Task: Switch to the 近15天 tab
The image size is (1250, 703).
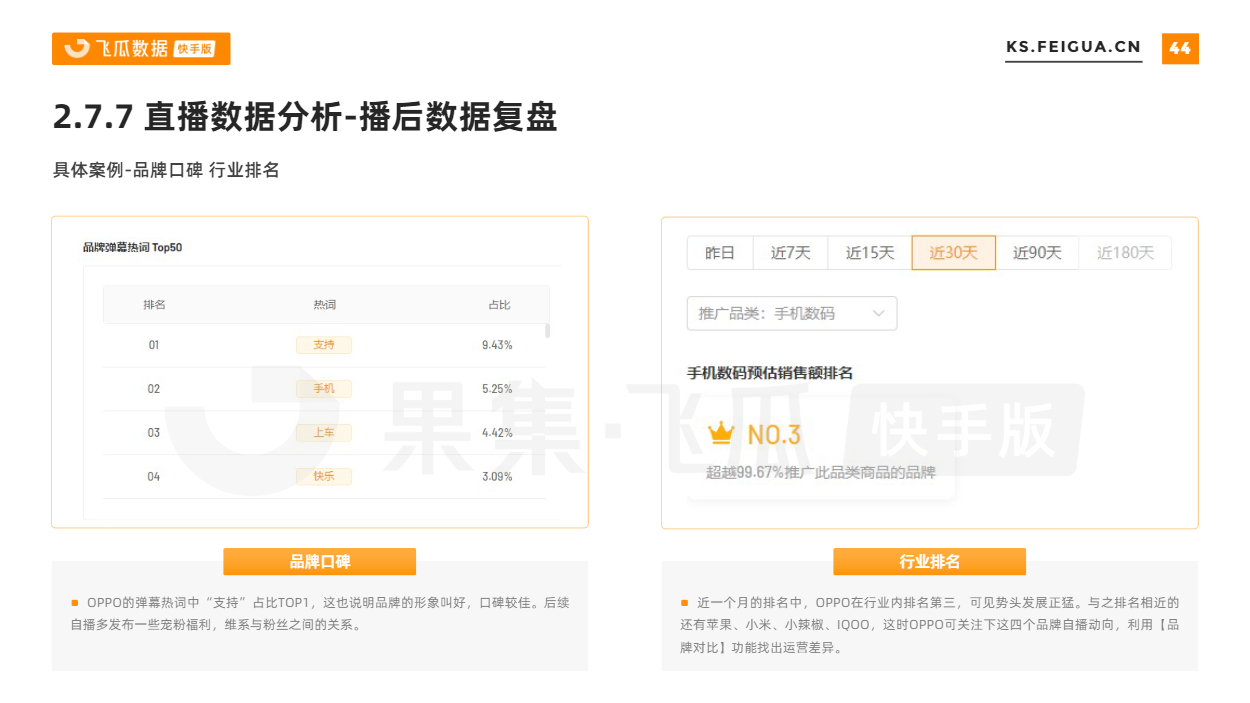Action: 870,253
